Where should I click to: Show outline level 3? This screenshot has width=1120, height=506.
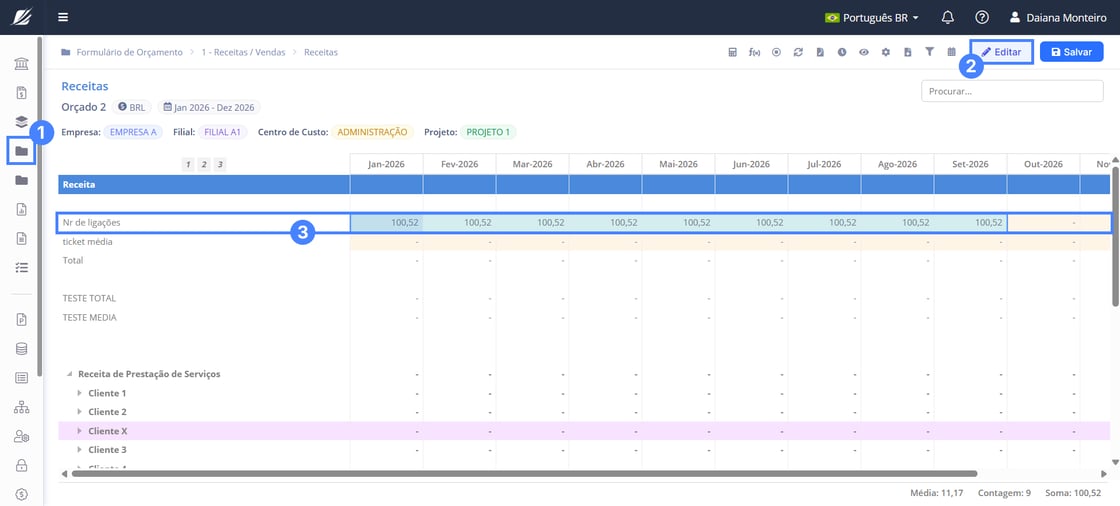coord(220,164)
